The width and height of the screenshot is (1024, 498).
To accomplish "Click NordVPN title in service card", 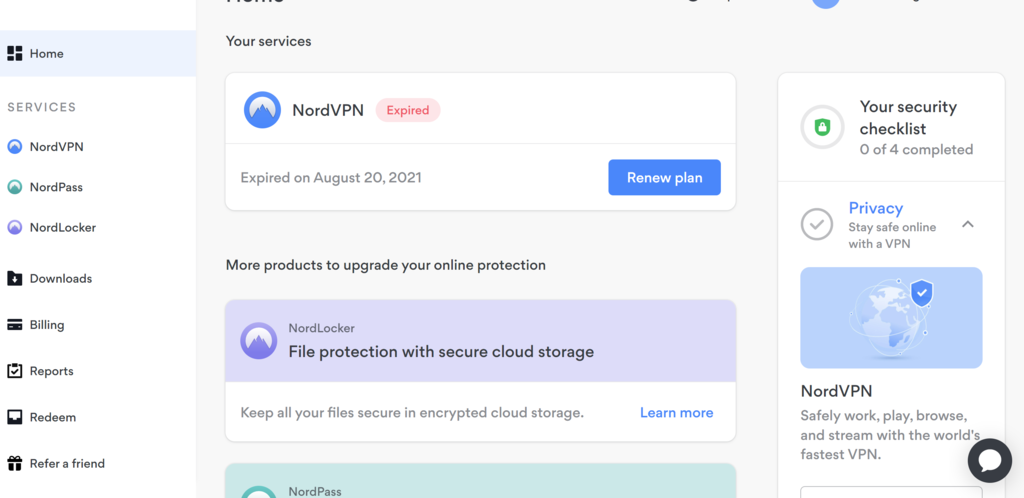I will [328, 110].
